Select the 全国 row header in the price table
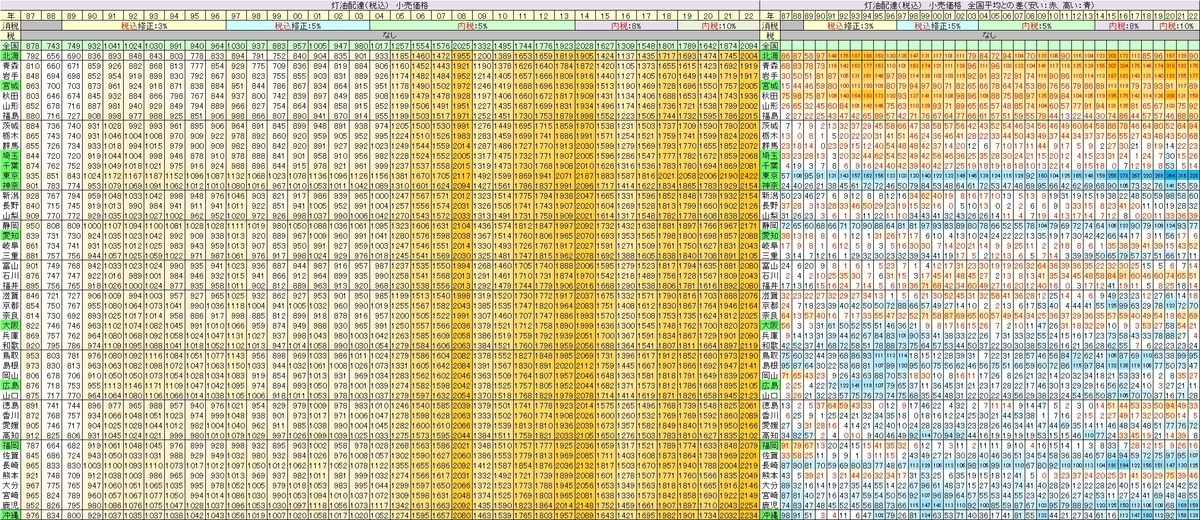This screenshot has width=1200, height=520. (x=11, y=46)
